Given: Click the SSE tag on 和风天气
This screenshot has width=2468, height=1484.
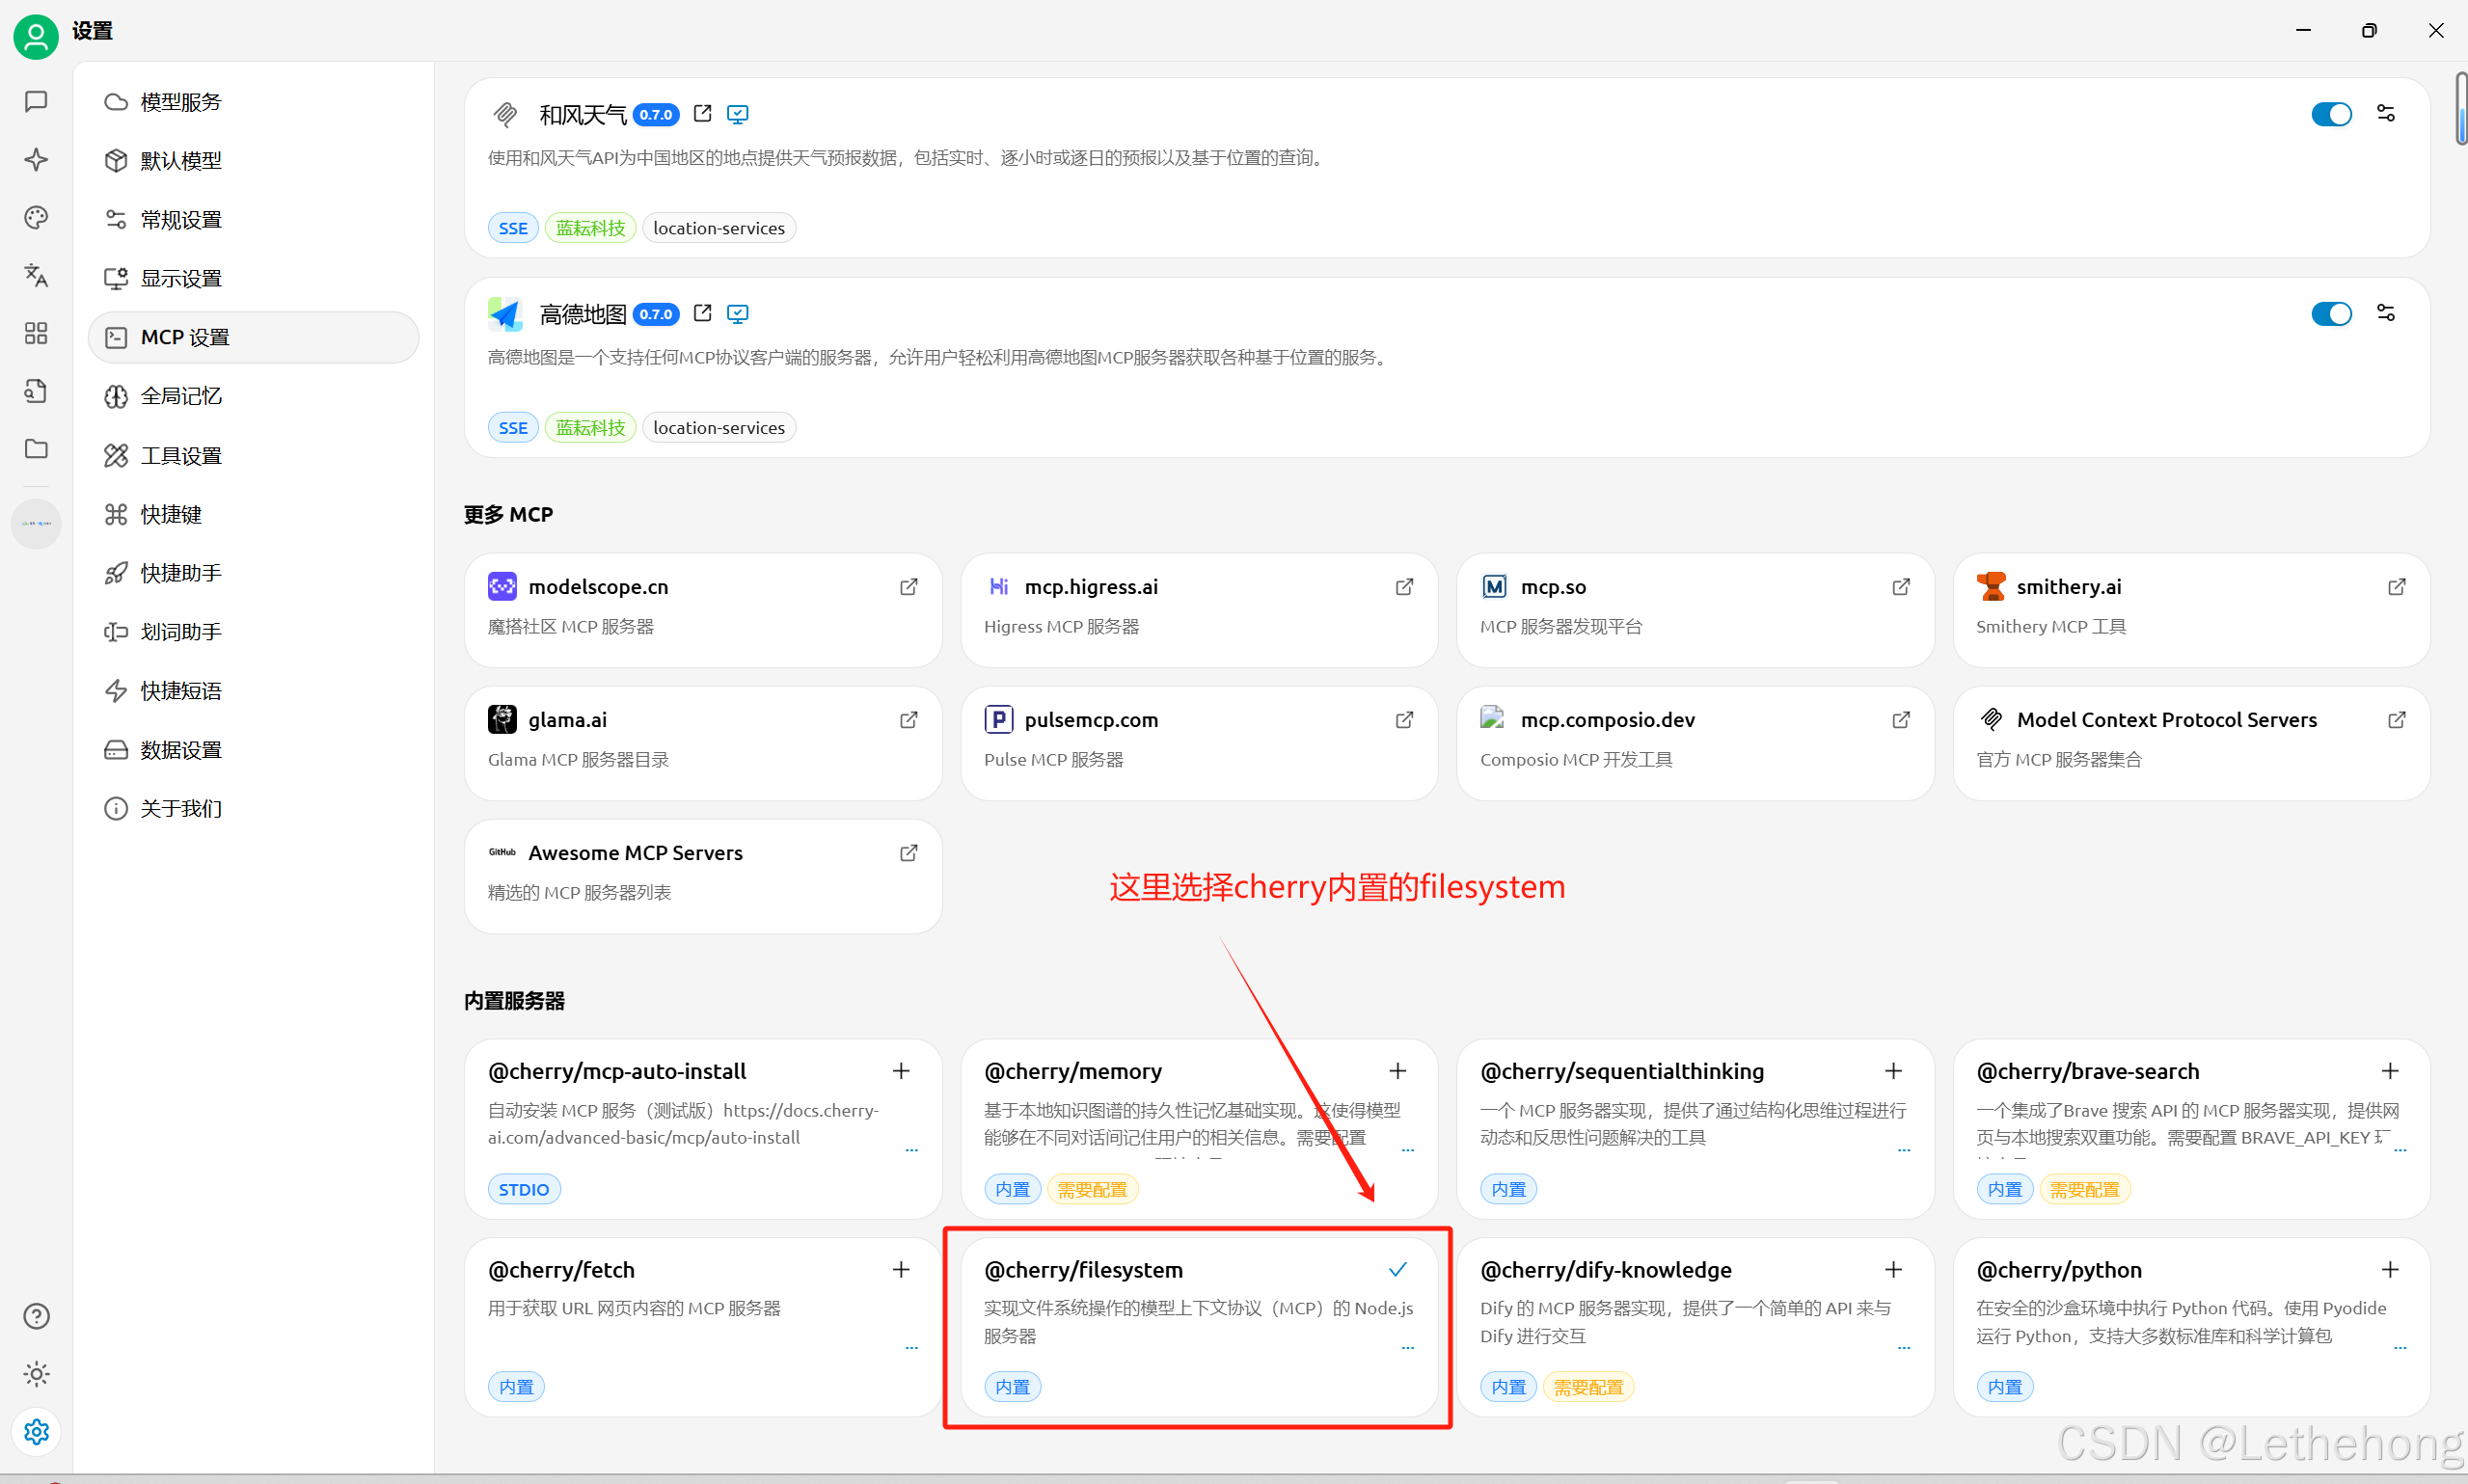Looking at the screenshot, I should [x=513, y=228].
